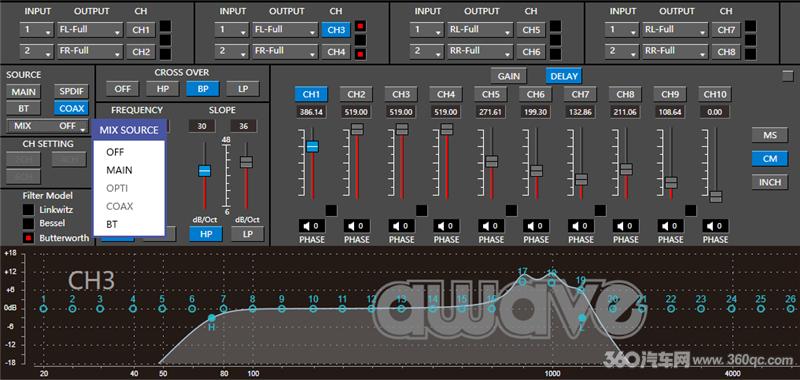Toggle the Butterworth filter model checkbox
Image resolution: width=800 pixels, height=380 pixels.
pyautogui.click(x=29, y=238)
